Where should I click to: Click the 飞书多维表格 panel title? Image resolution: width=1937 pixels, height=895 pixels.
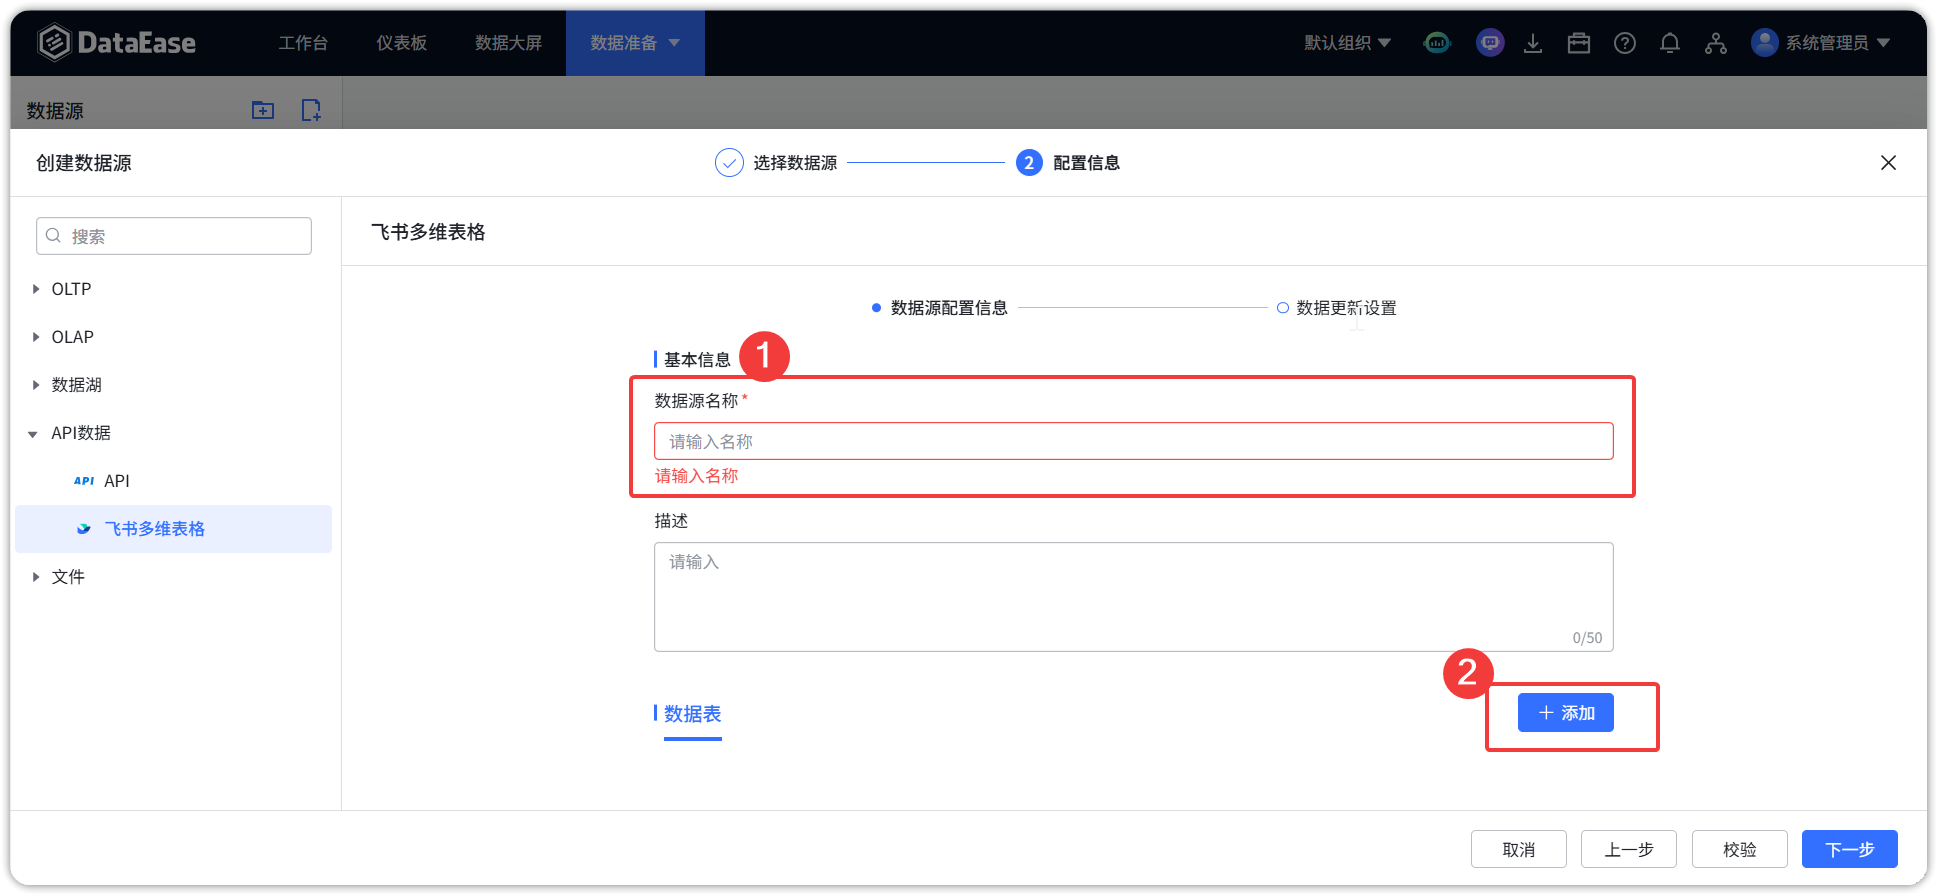click(x=428, y=232)
